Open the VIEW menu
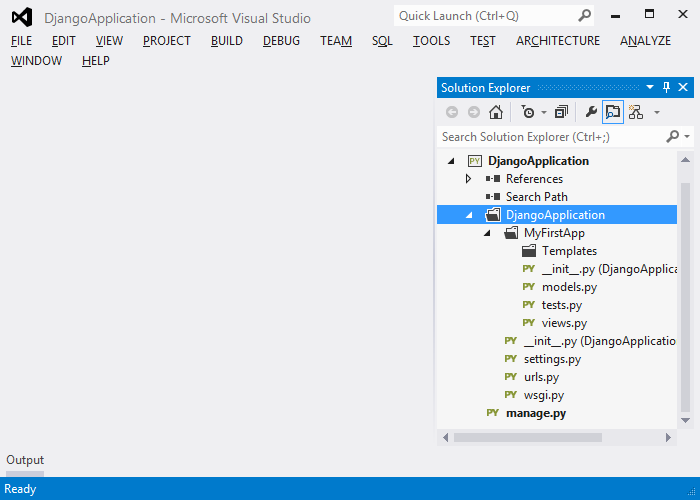Image resolution: width=700 pixels, height=500 pixels. (109, 41)
